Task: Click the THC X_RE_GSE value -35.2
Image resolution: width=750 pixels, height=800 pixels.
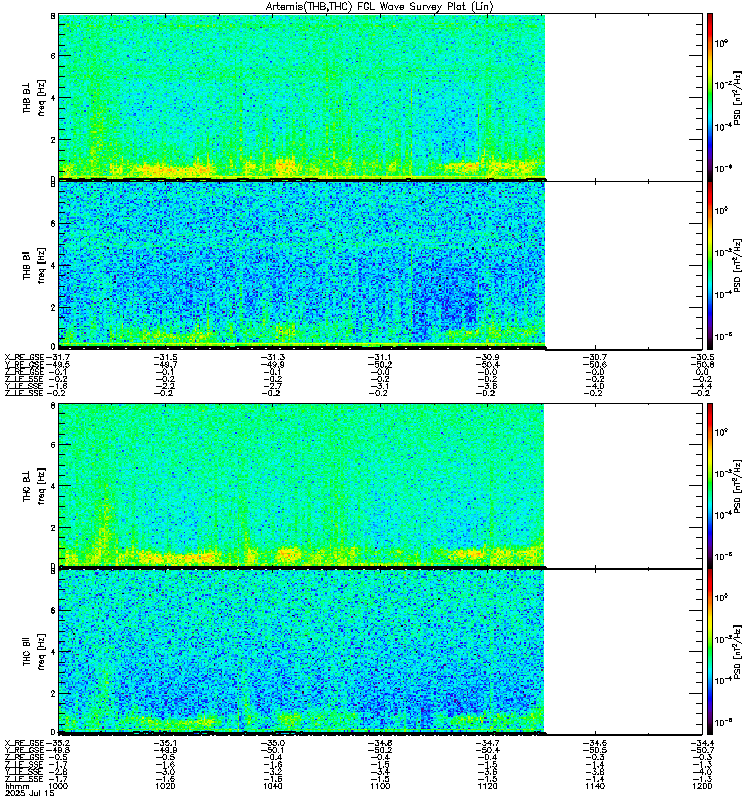Action: [x=57, y=743]
